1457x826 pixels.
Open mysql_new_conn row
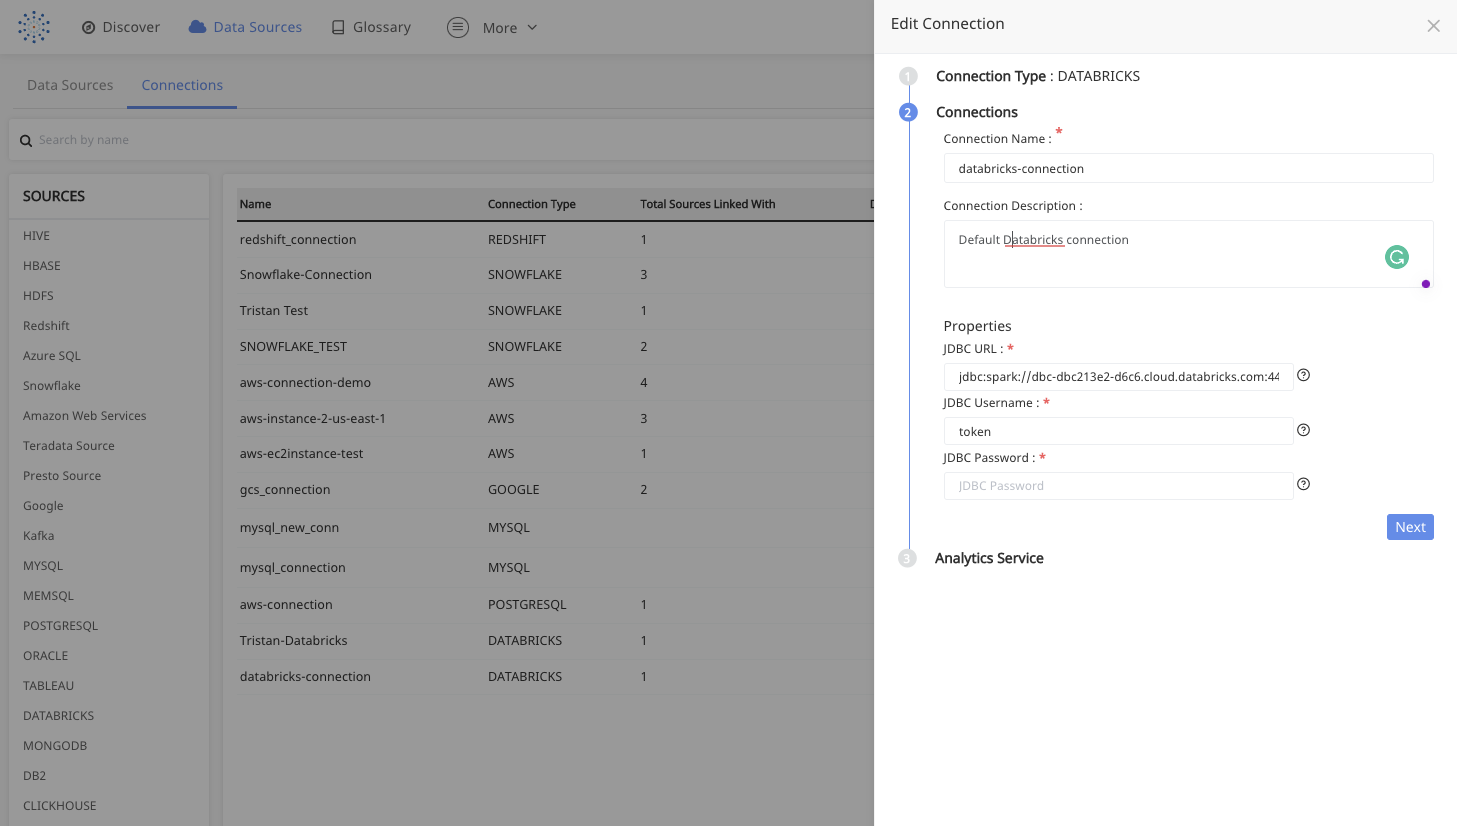pos(556,528)
